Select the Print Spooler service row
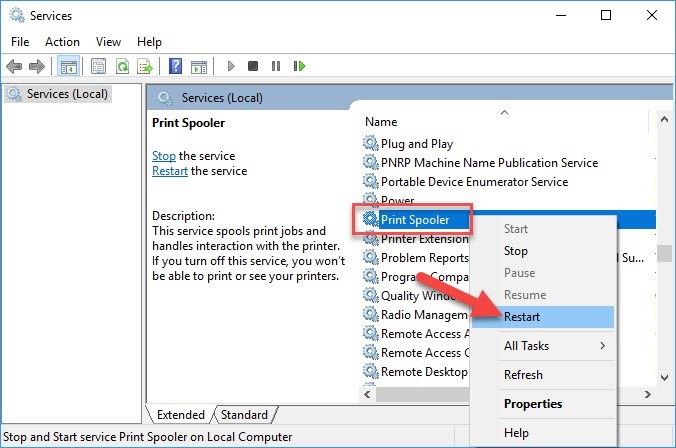The width and height of the screenshot is (676, 448). click(x=415, y=219)
